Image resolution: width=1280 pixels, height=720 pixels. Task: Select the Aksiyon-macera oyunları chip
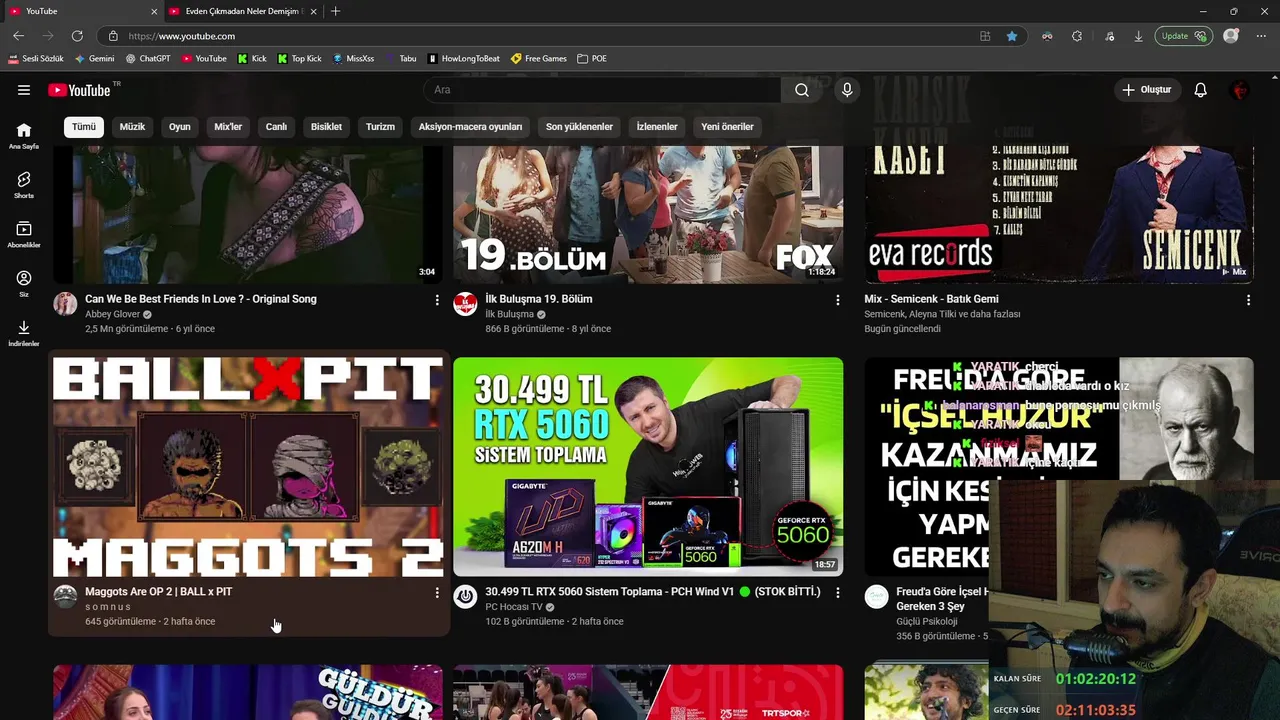click(470, 127)
